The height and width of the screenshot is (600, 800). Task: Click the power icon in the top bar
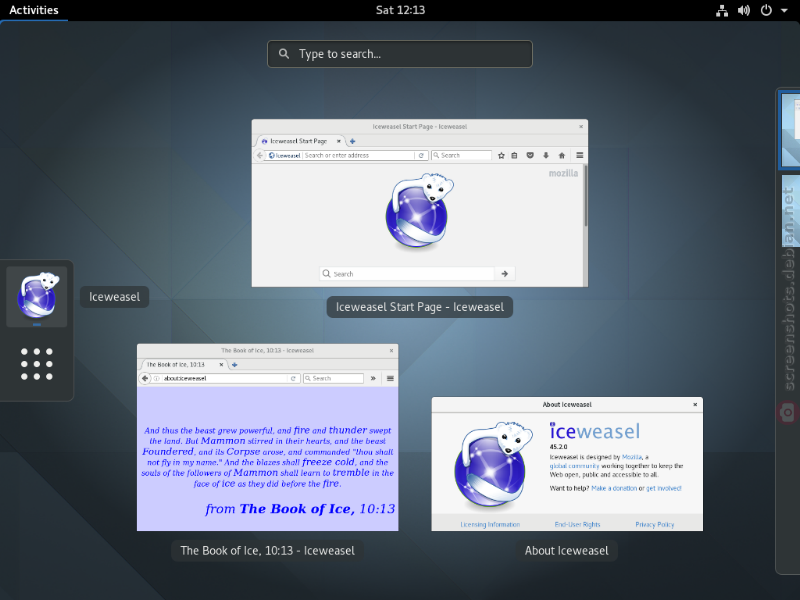766,11
